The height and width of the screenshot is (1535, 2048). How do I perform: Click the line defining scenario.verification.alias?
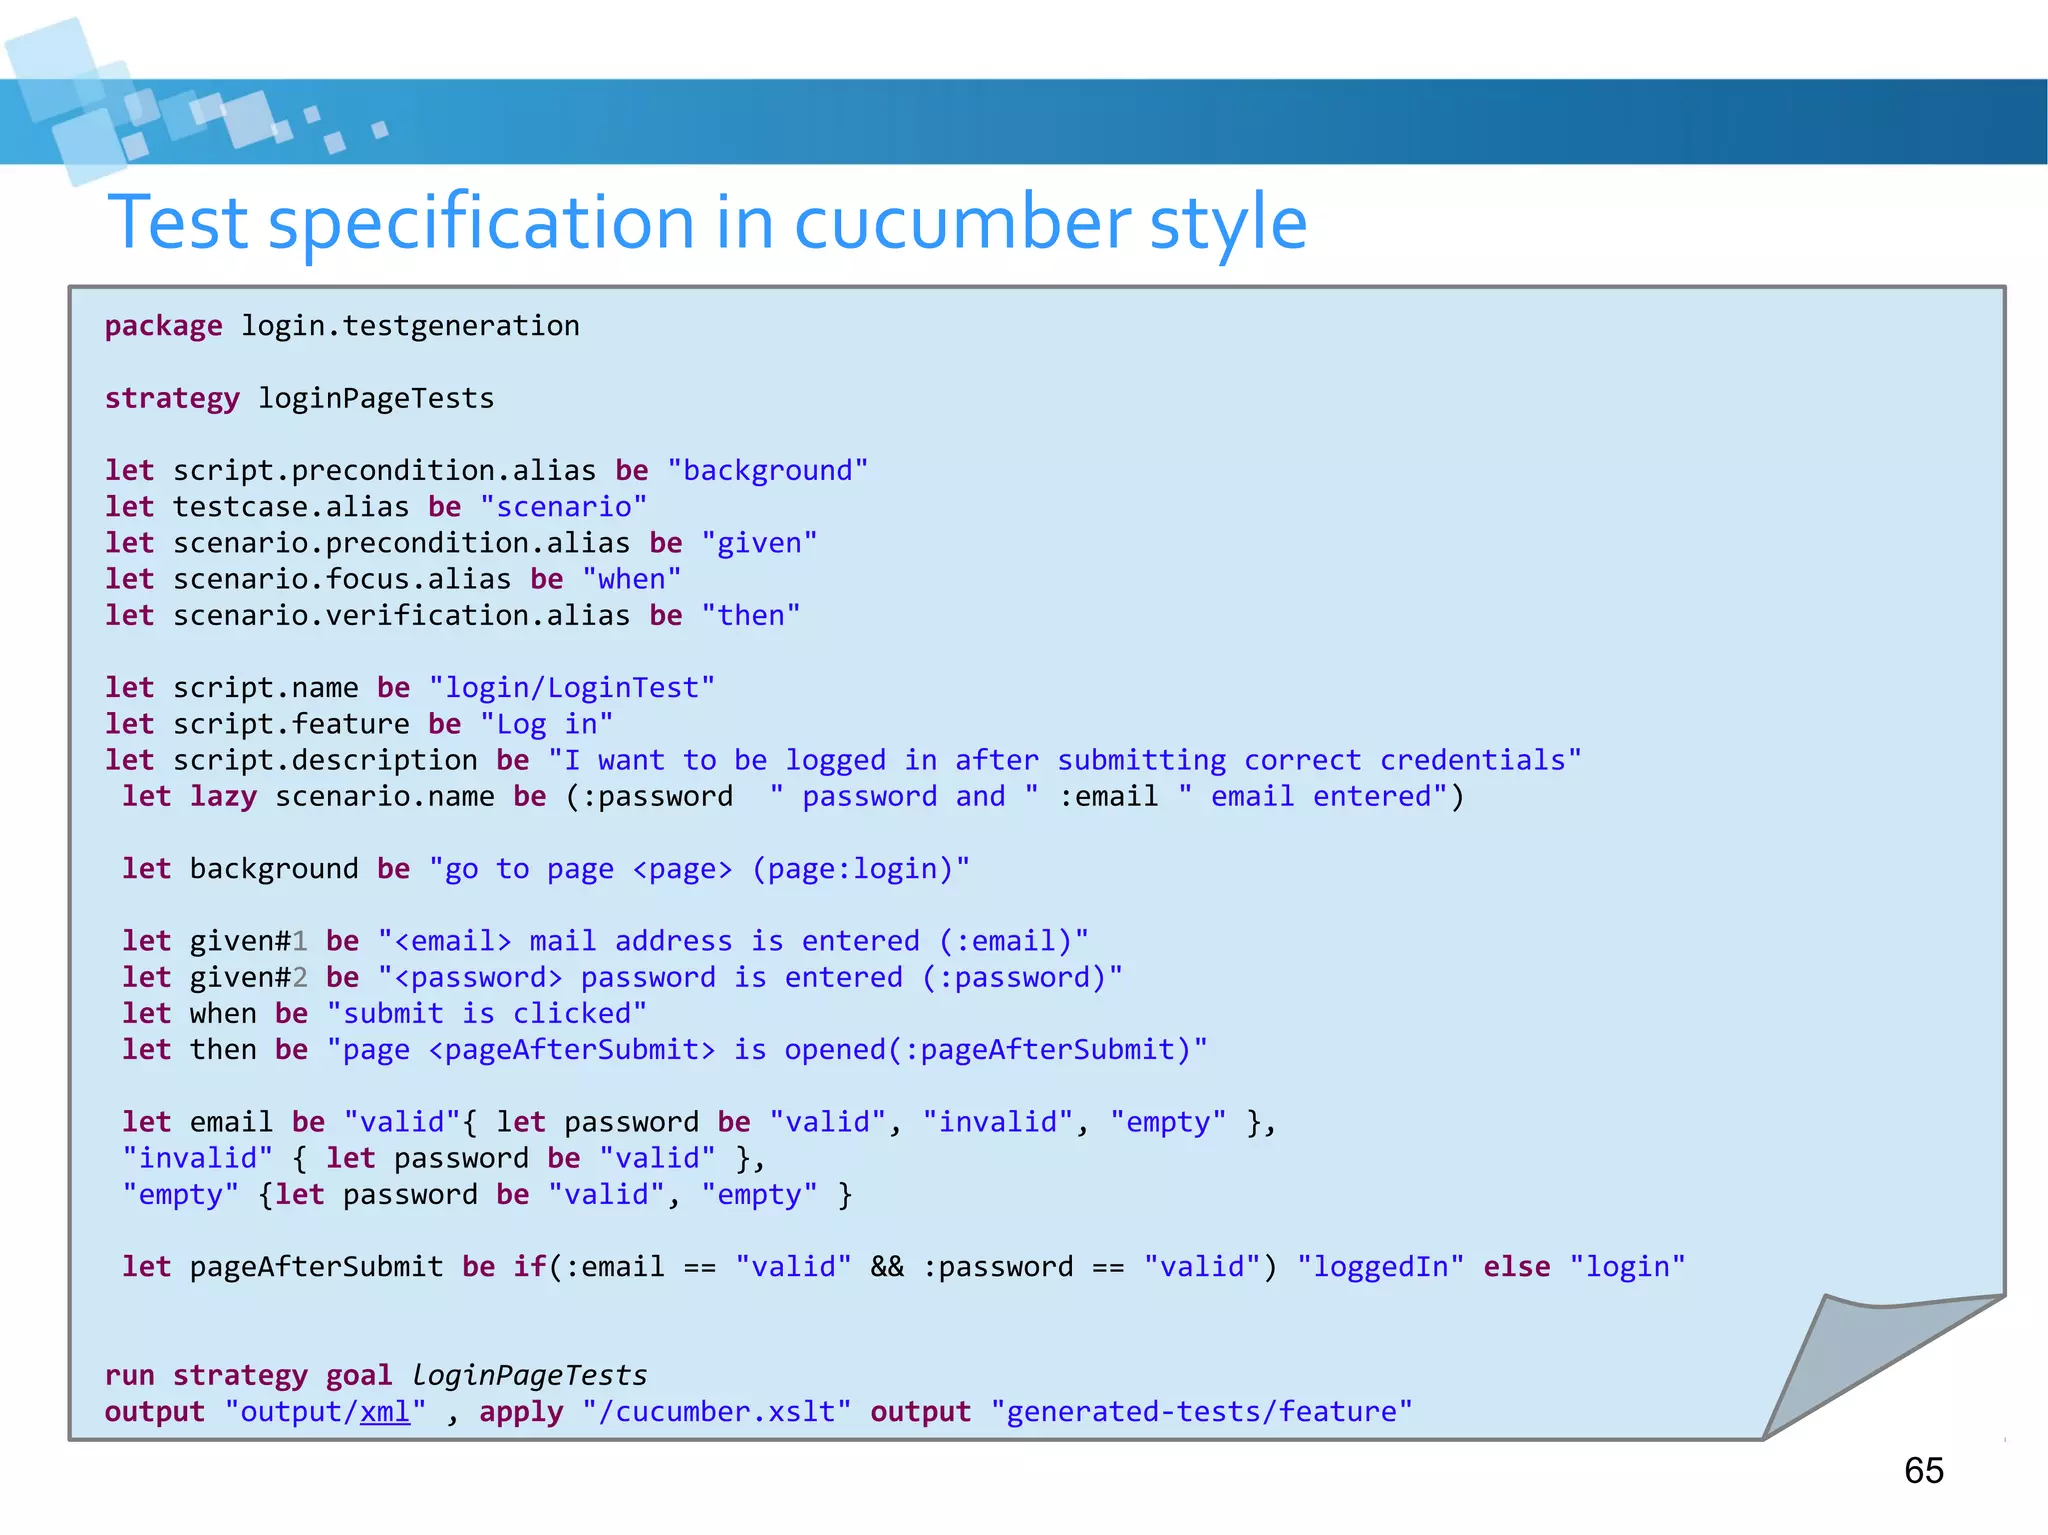click(x=453, y=615)
